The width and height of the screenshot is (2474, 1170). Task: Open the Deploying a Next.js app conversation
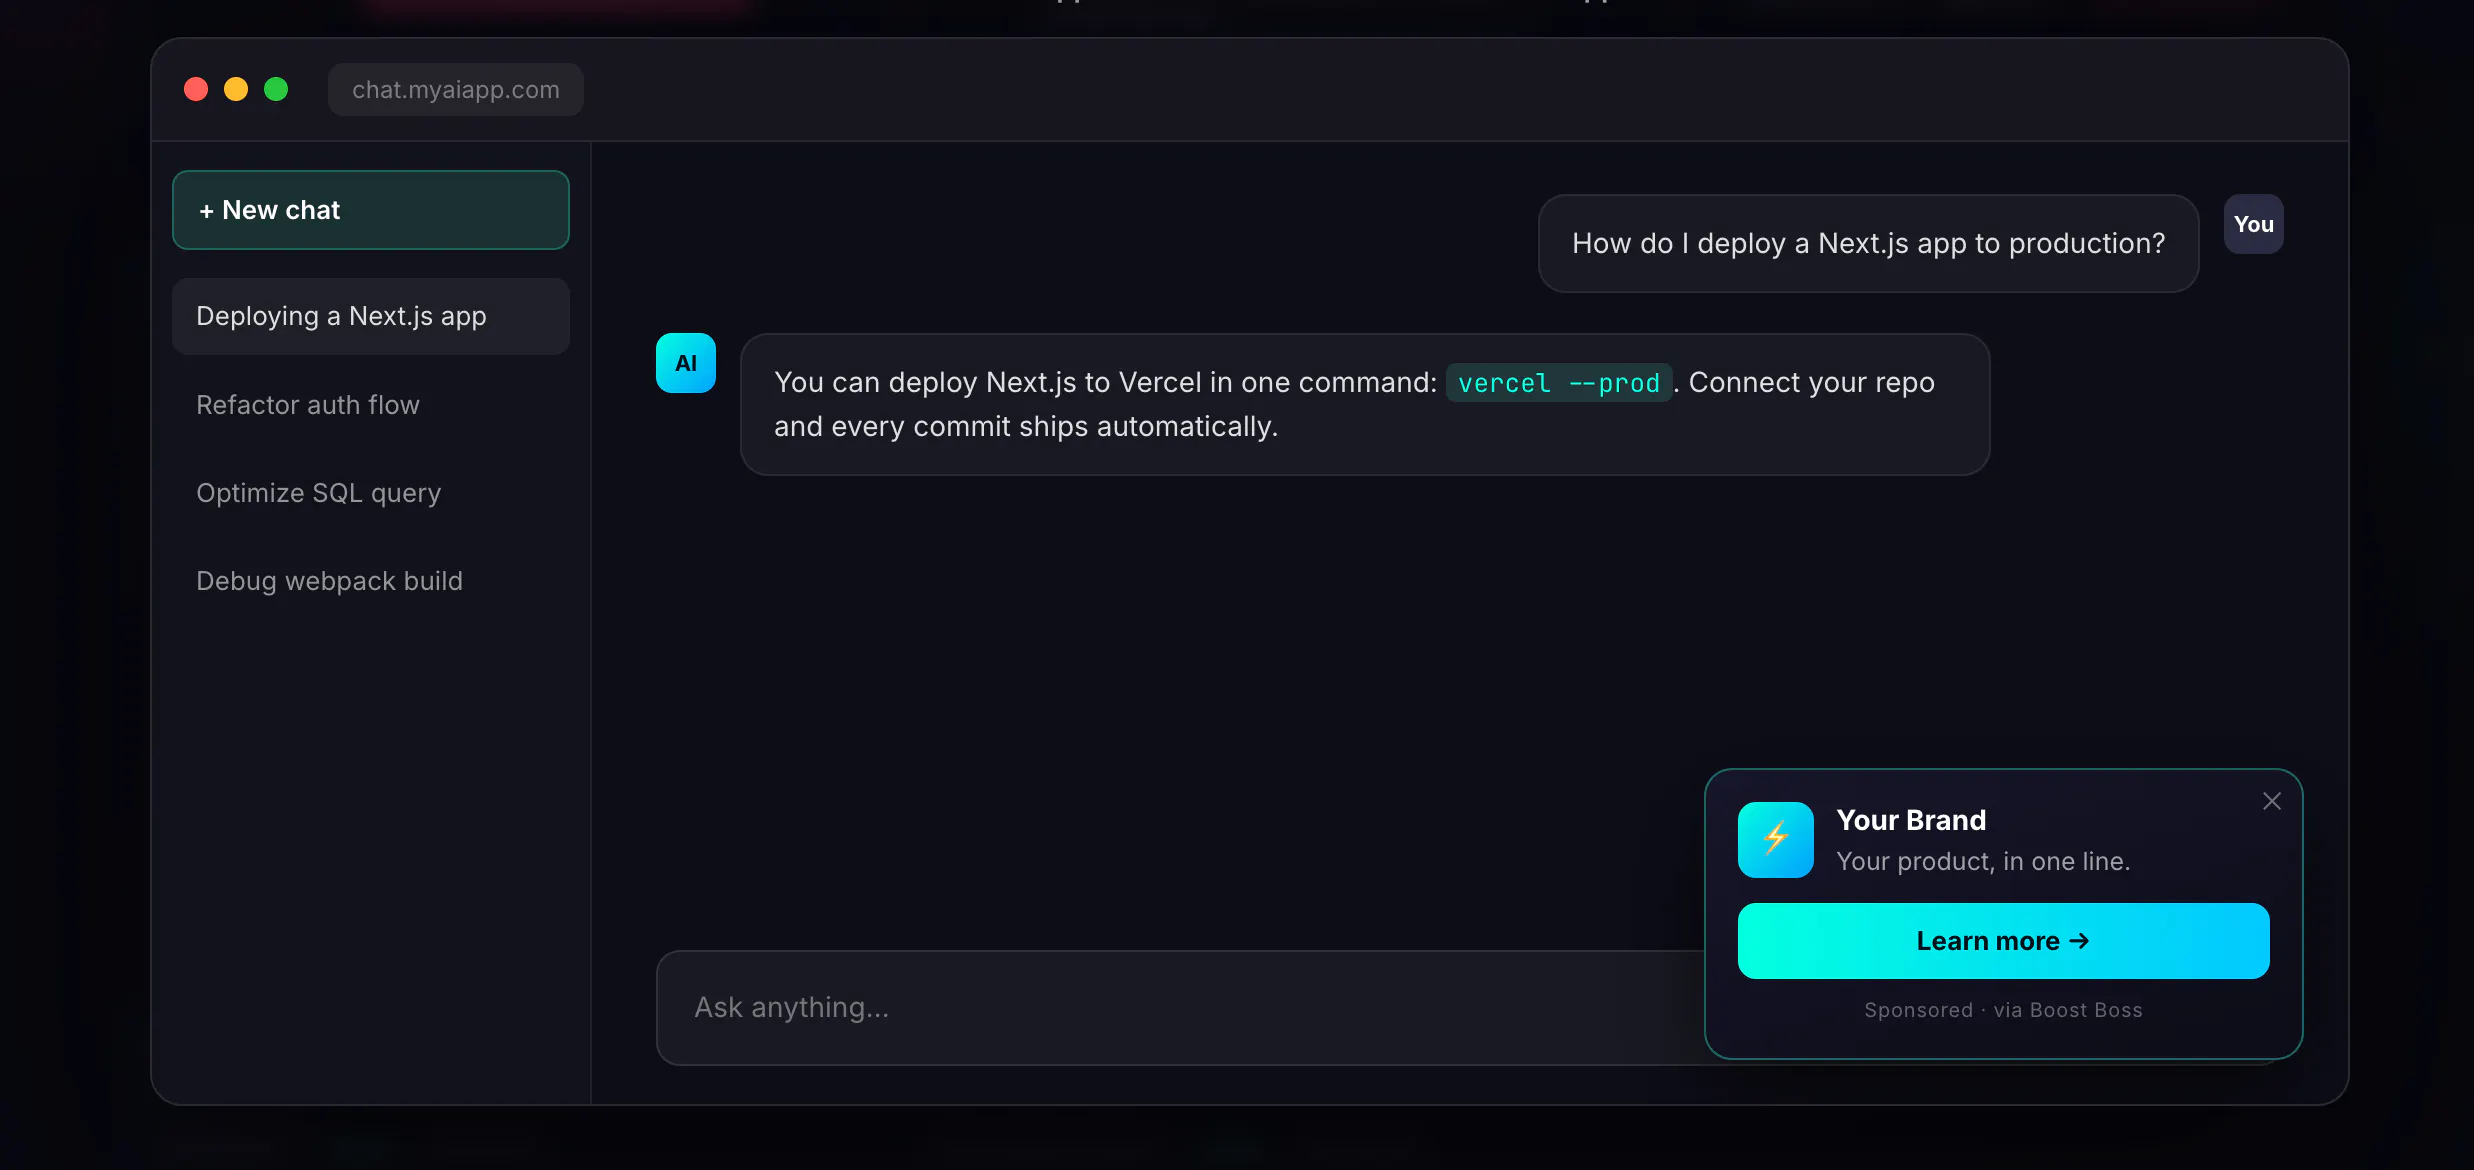pyautogui.click(x=371, y=316)
